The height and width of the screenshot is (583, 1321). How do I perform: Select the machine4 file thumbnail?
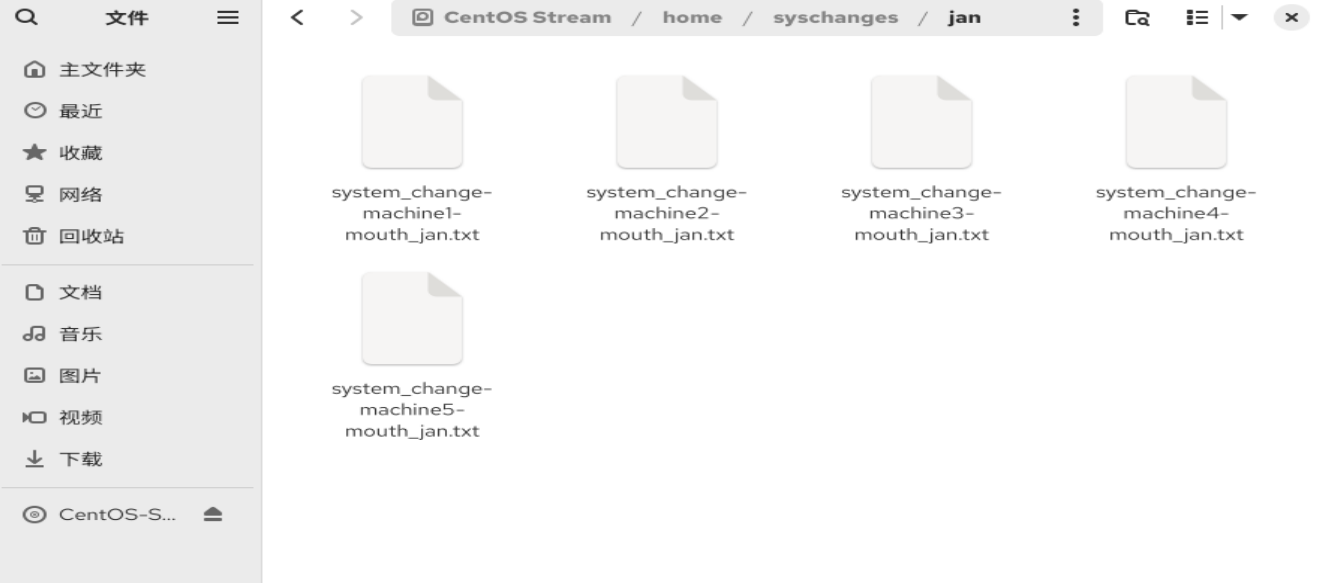click(1176, 122)
